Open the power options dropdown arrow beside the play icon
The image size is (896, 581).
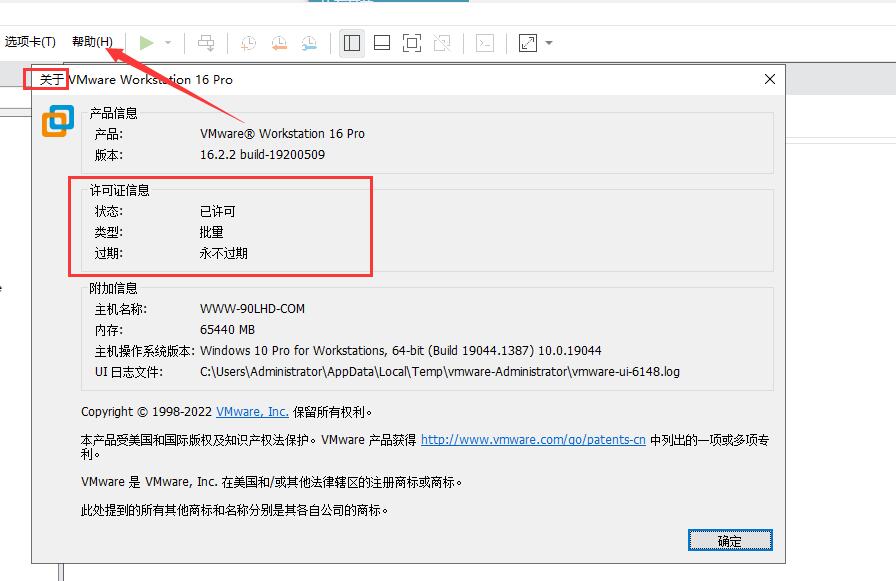point(168,43)
